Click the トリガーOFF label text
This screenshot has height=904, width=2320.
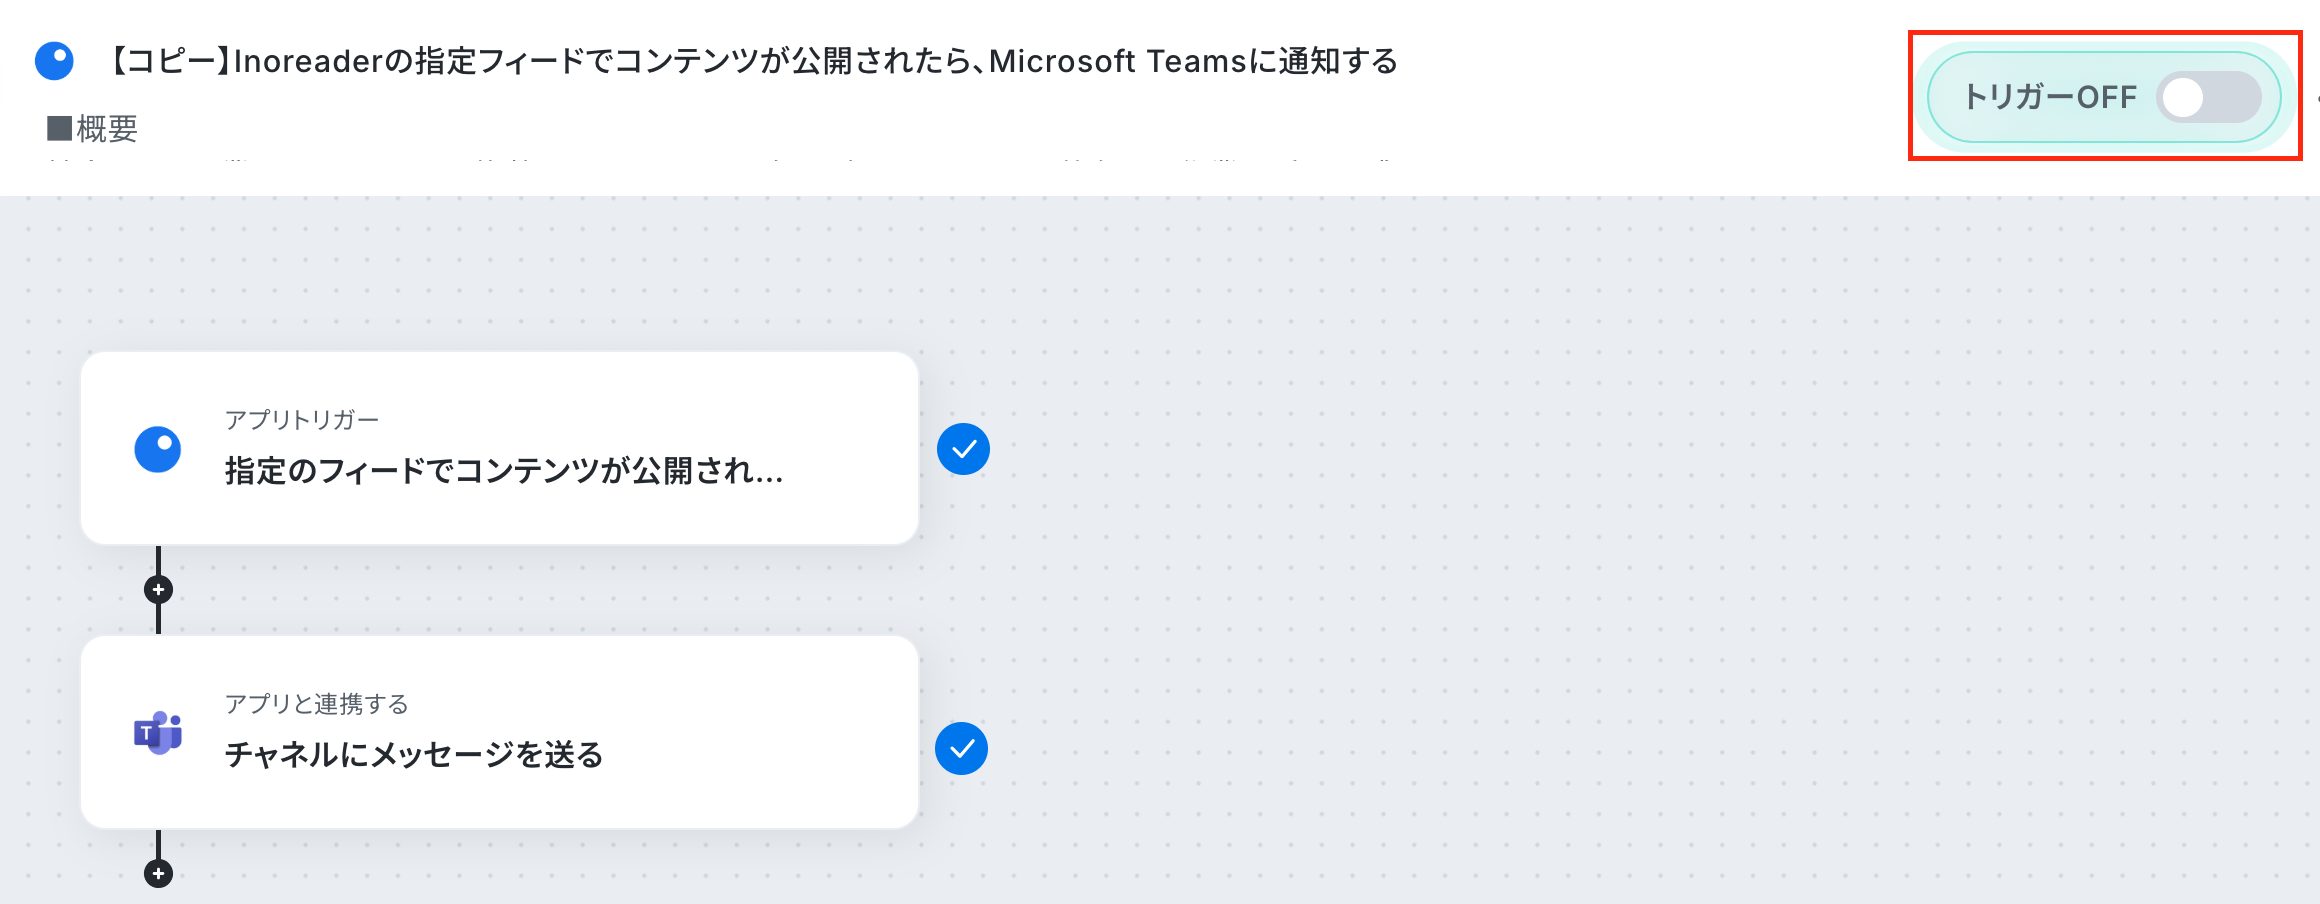(x=2050, y=97)
